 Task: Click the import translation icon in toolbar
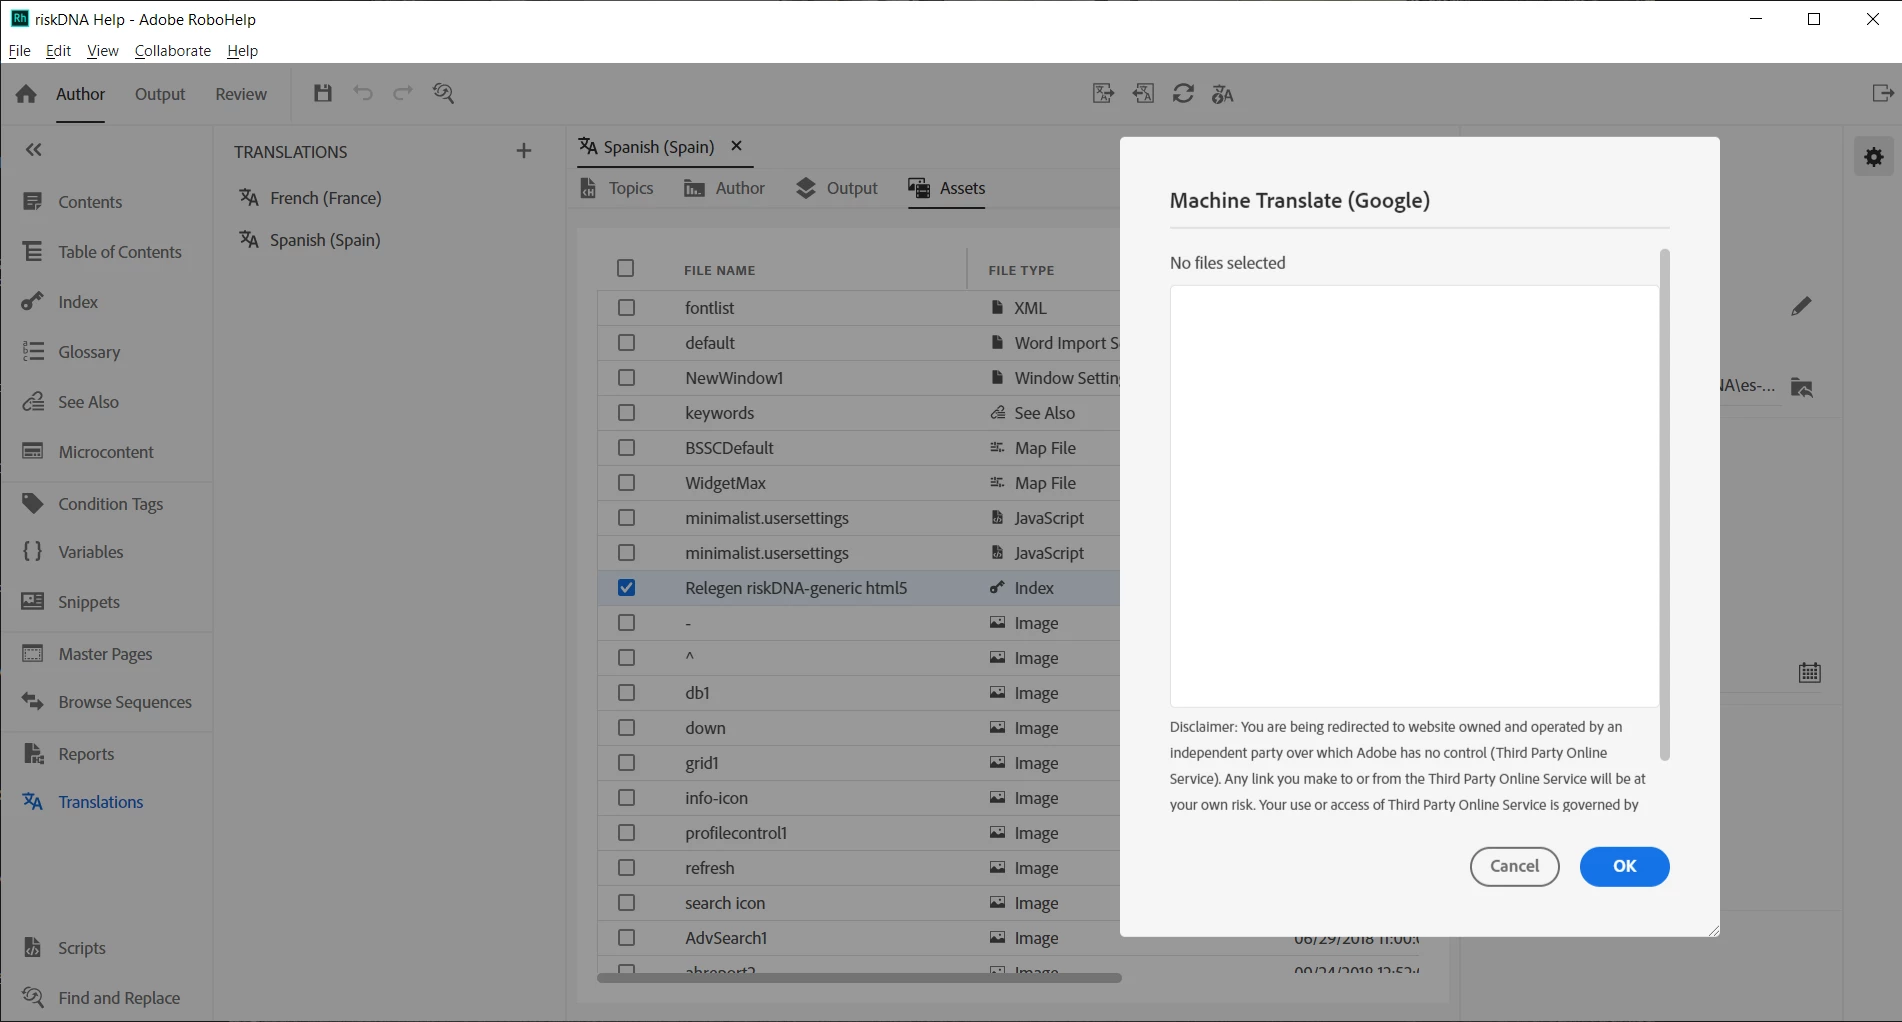[1143, 94]
